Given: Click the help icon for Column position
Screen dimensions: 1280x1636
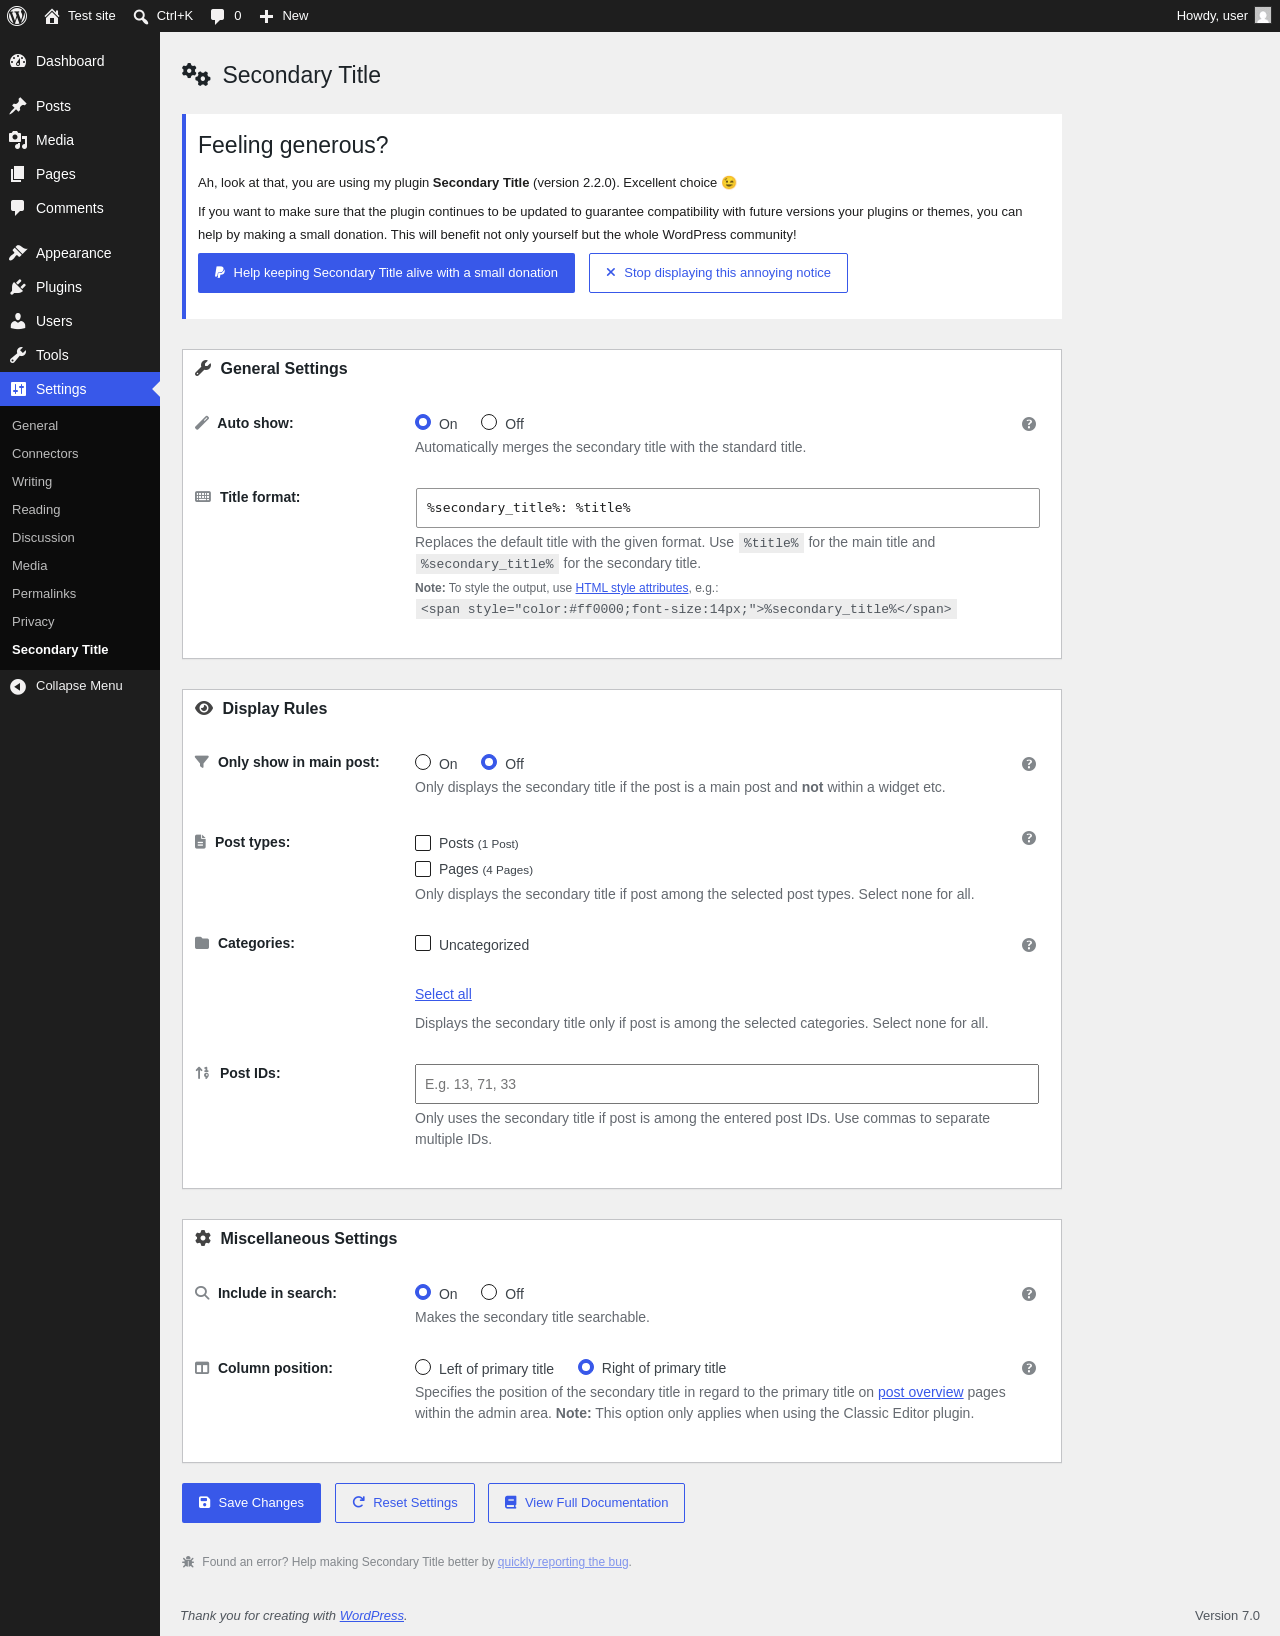Looking at the screenshot, I should click(x=1029, y=1368).
